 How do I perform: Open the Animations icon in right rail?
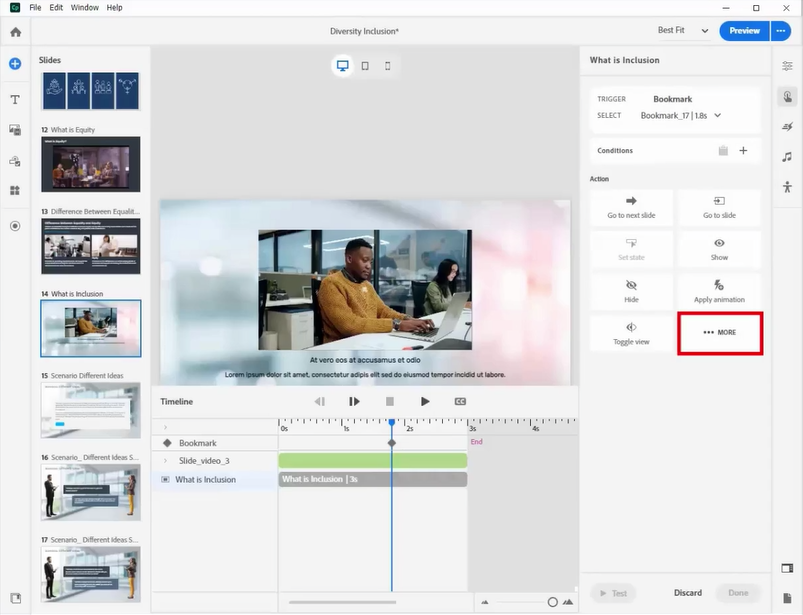coord(787,126)
